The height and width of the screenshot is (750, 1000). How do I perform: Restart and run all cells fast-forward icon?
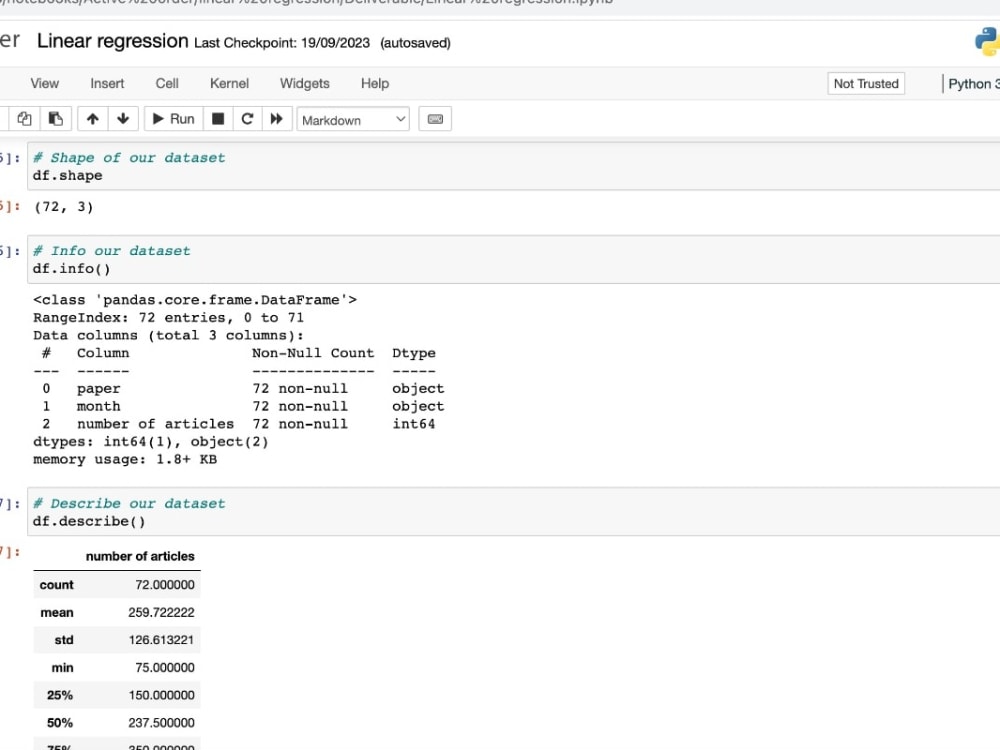[x=277, y=119]
